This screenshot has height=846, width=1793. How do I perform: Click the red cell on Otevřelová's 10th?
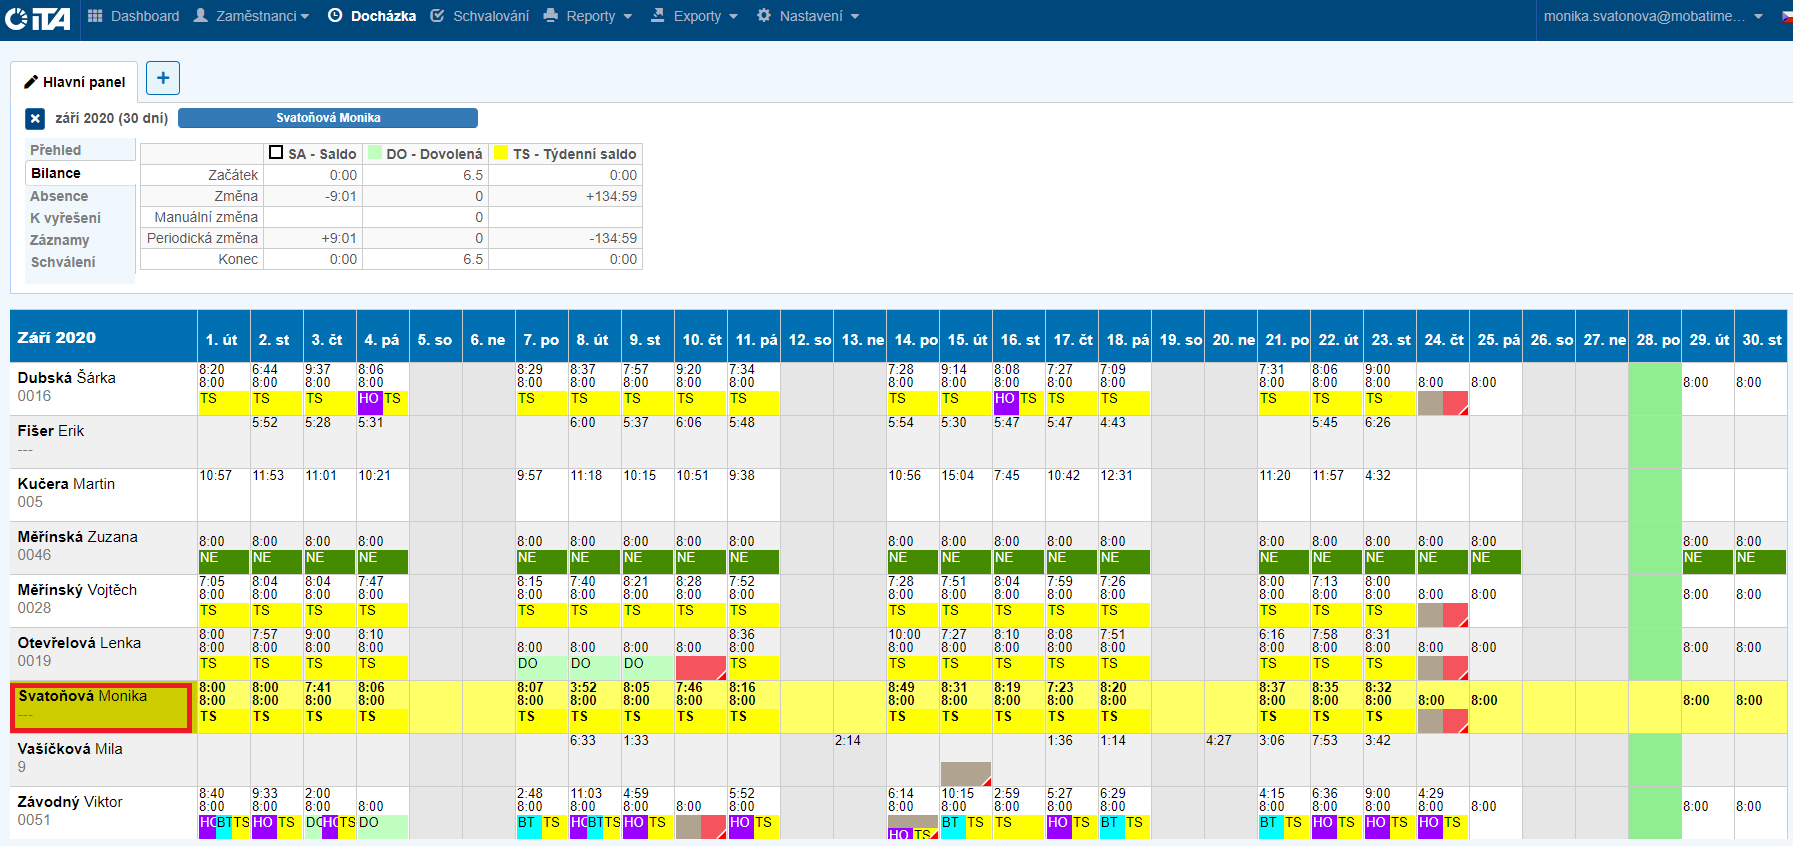pos(700,666)
